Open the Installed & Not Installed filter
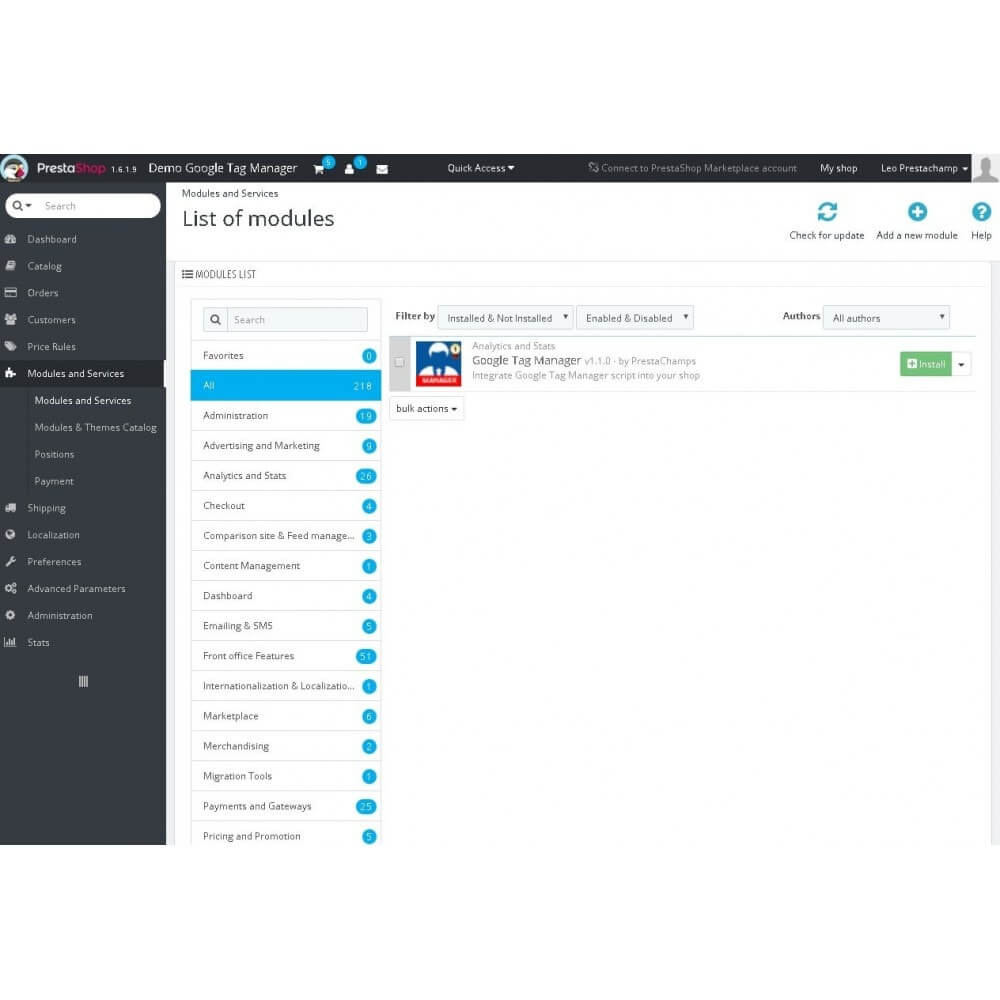1000x1000 pixels. tap(505, 318)
